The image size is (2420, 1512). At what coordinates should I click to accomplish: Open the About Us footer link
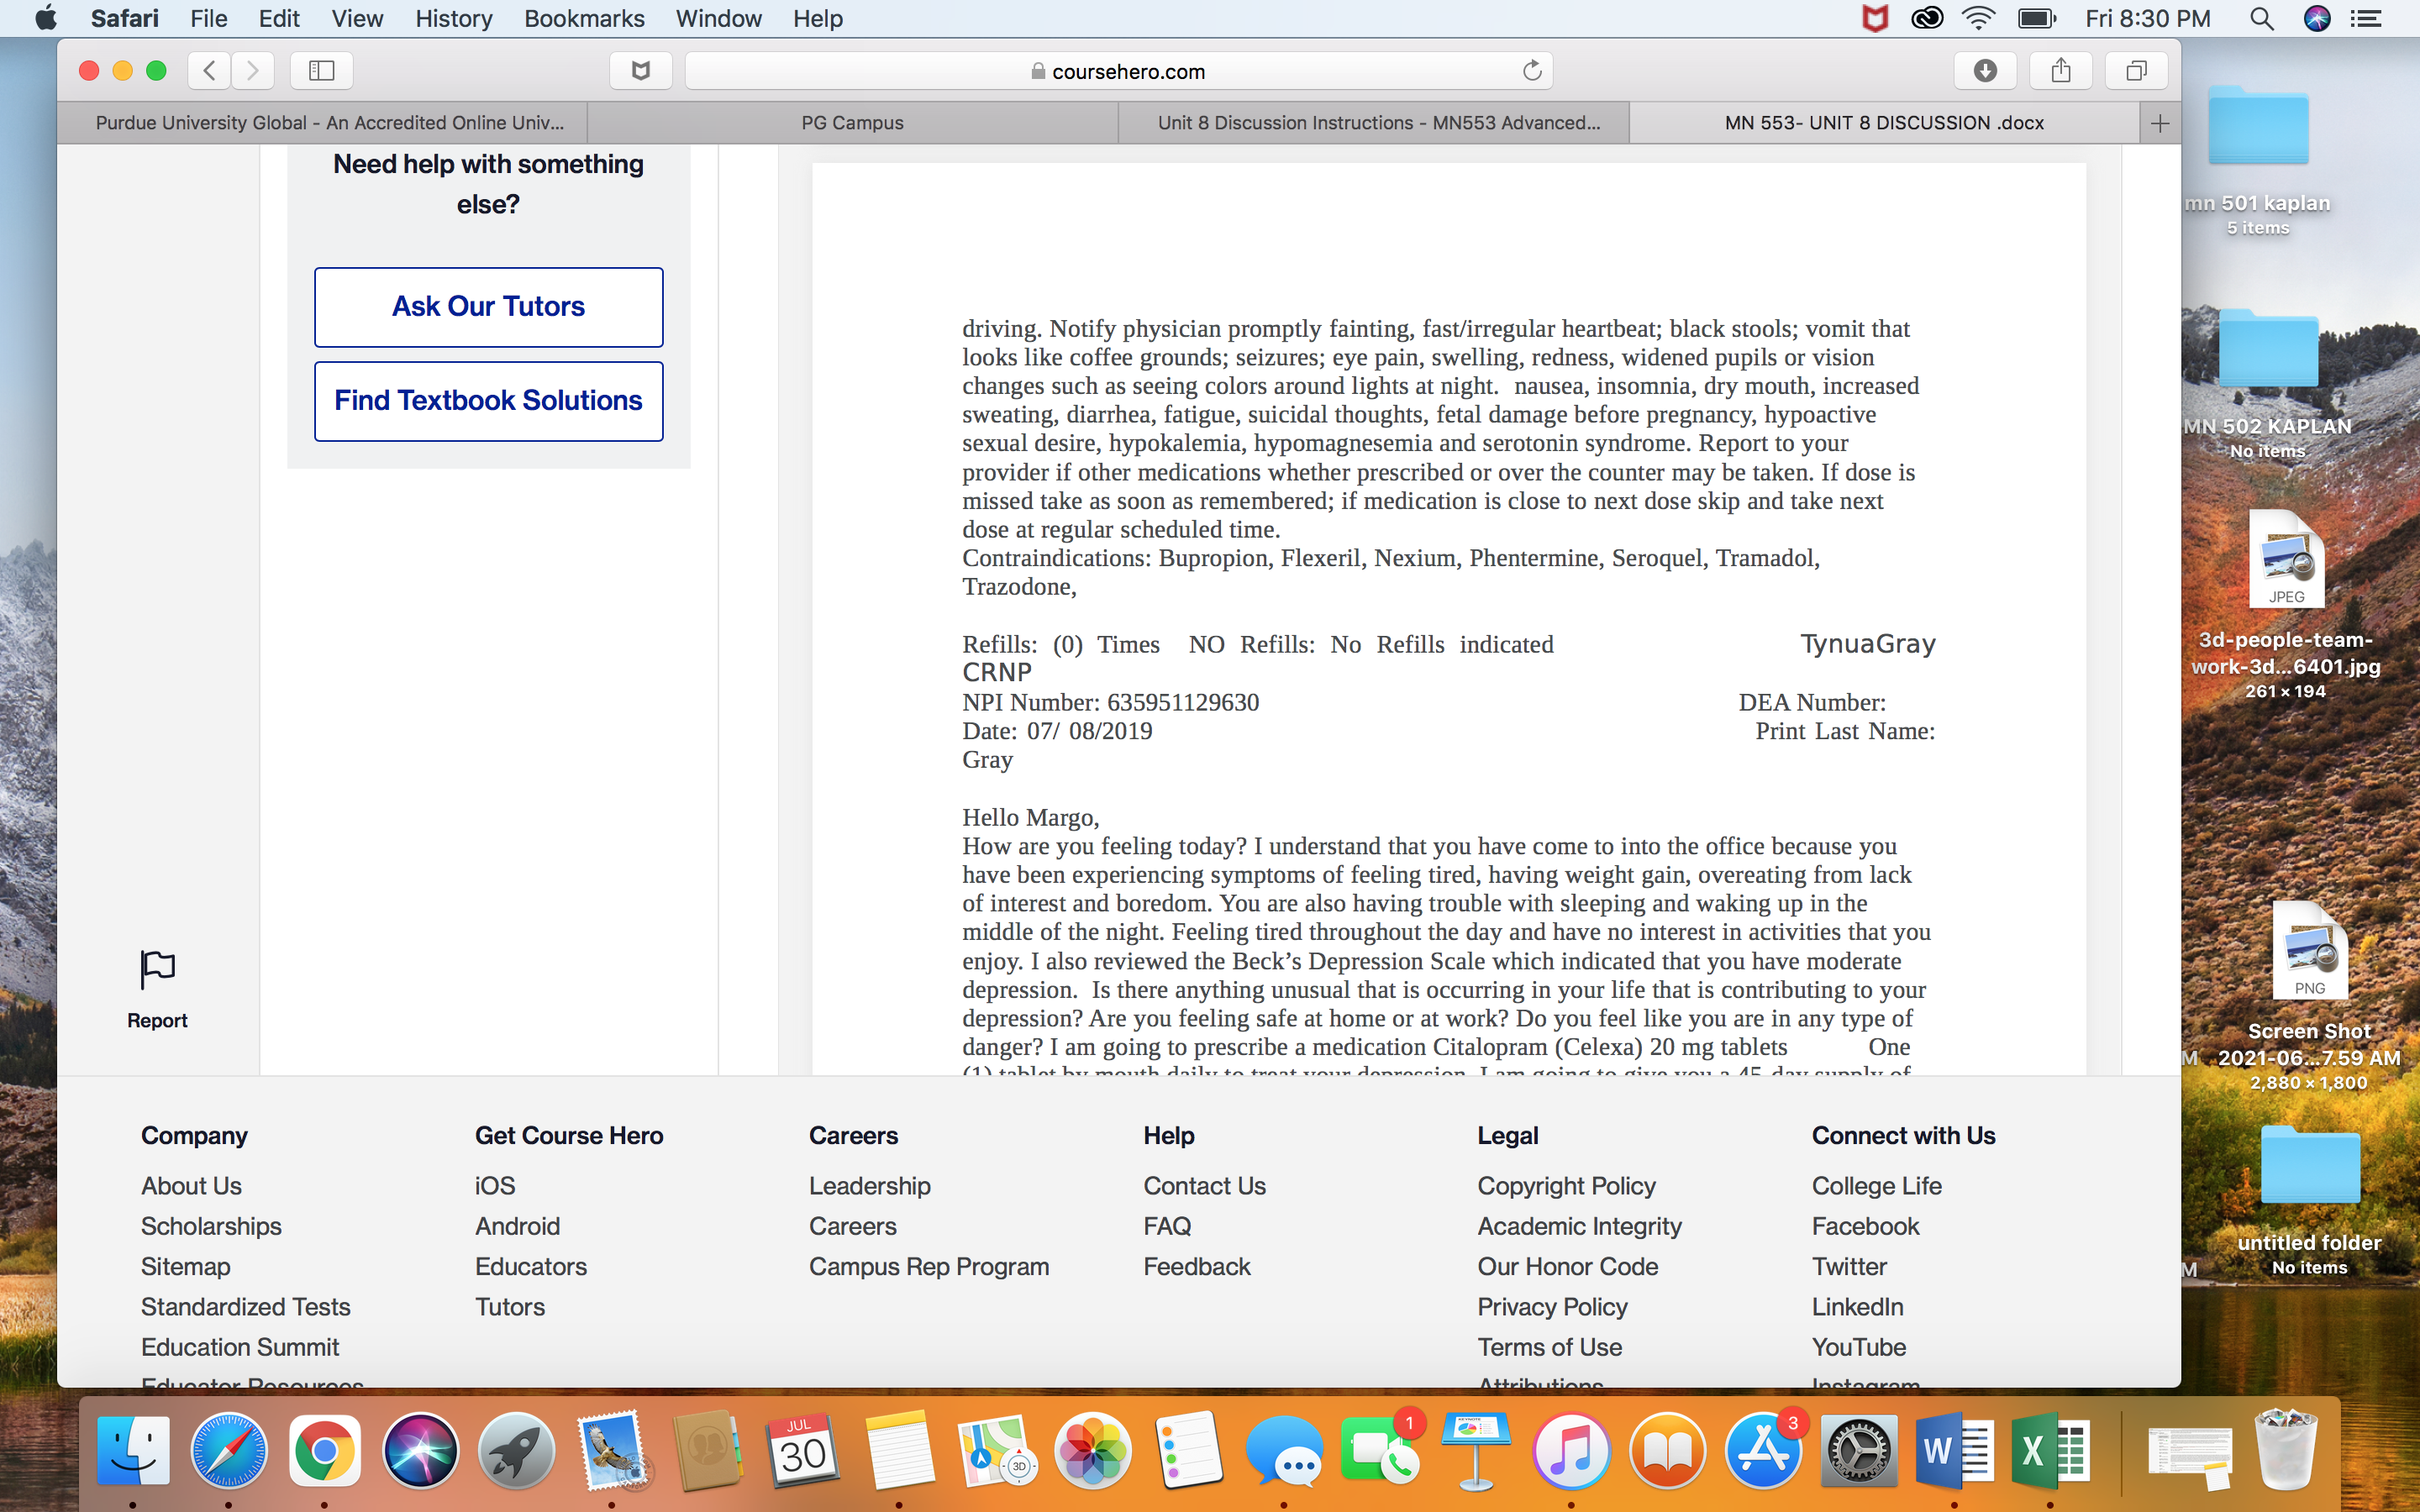coord(191,1186)
